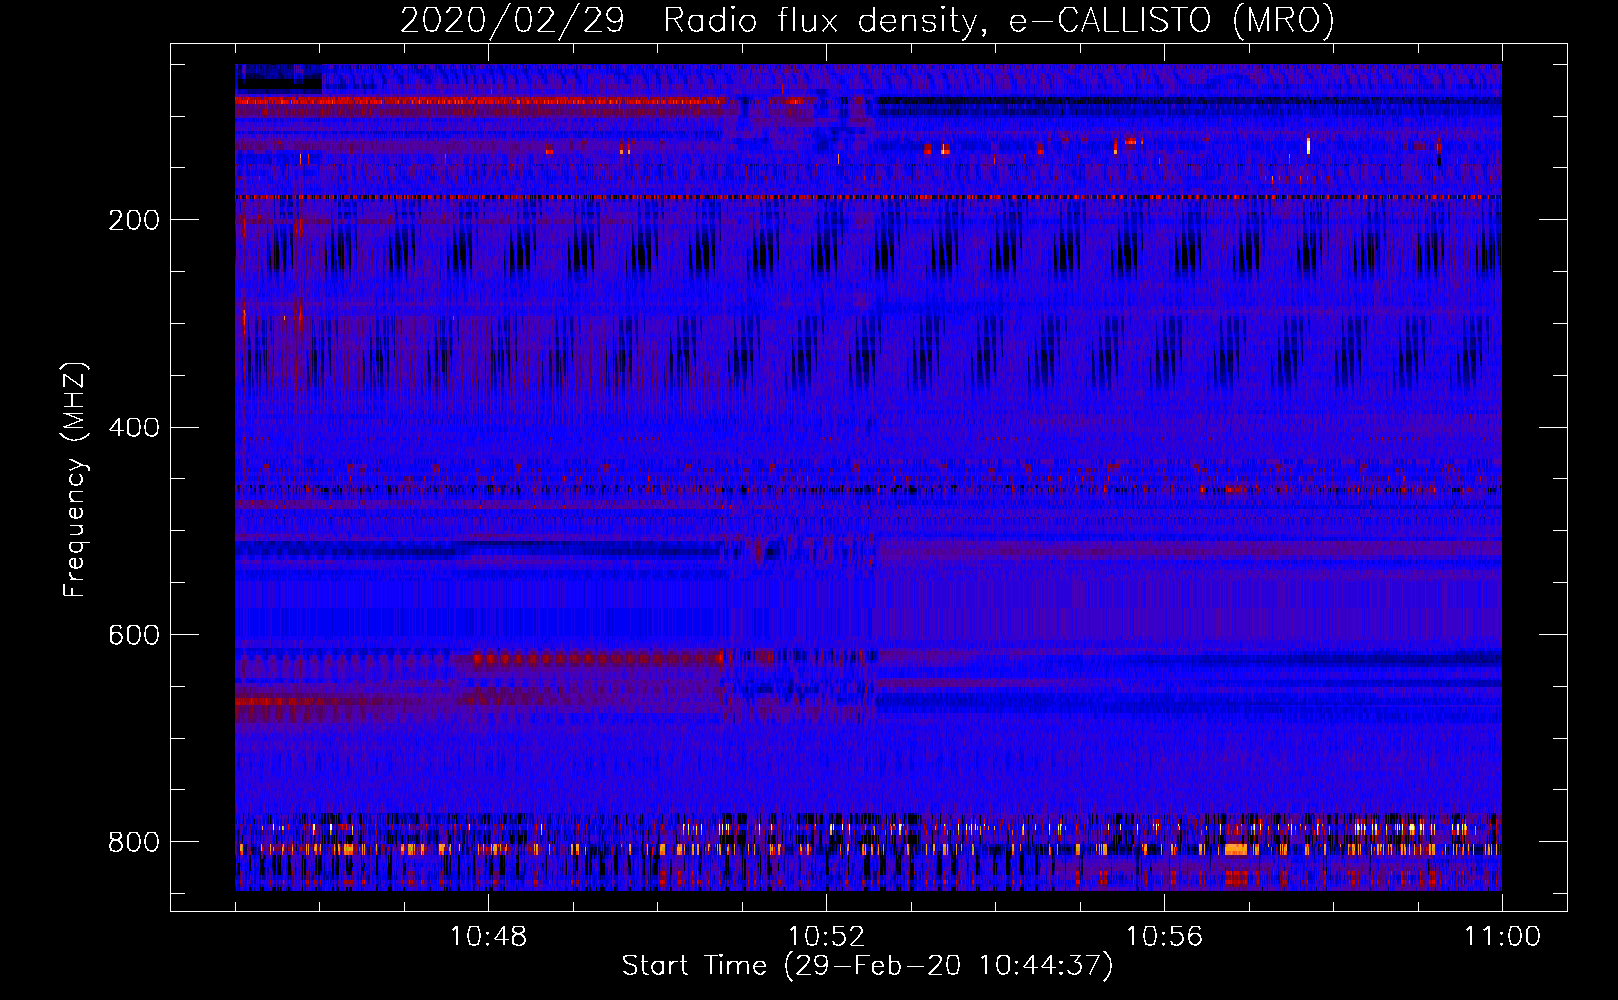Click the 400 frequency tick label
Image resolution: width=1618 pixels, height=1000 pixels.
coord(134,428)
